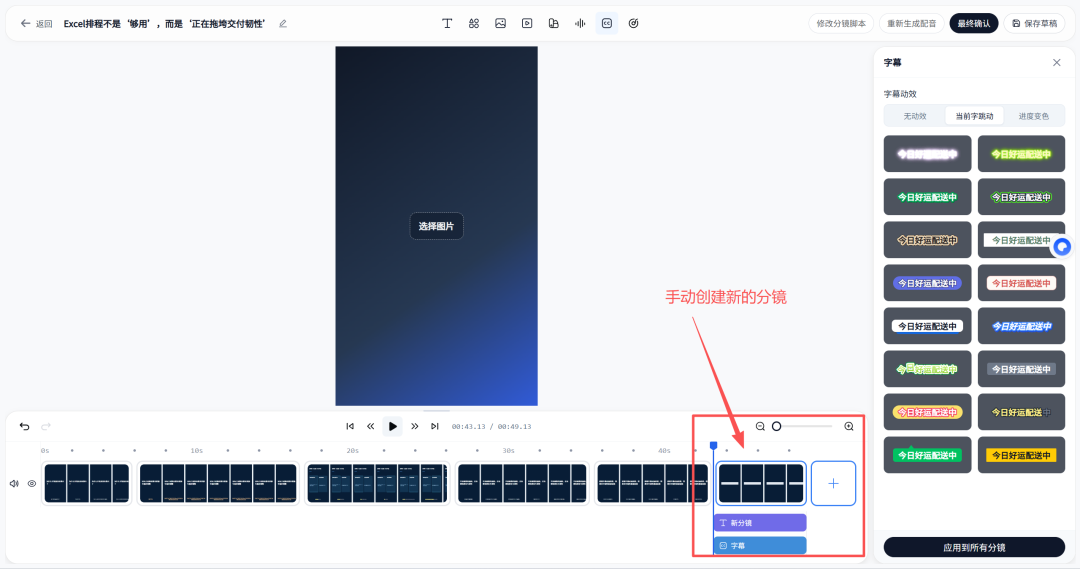
Task: Redo the last action
Action: pos(46,426)
